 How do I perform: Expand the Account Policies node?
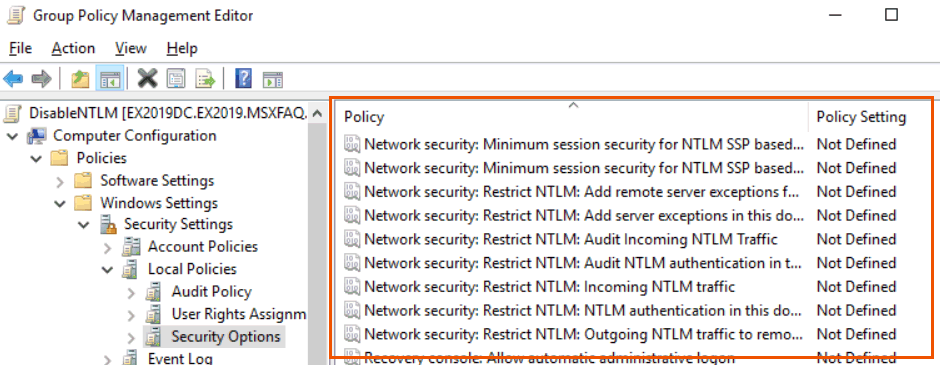click(x=108, y=248)
